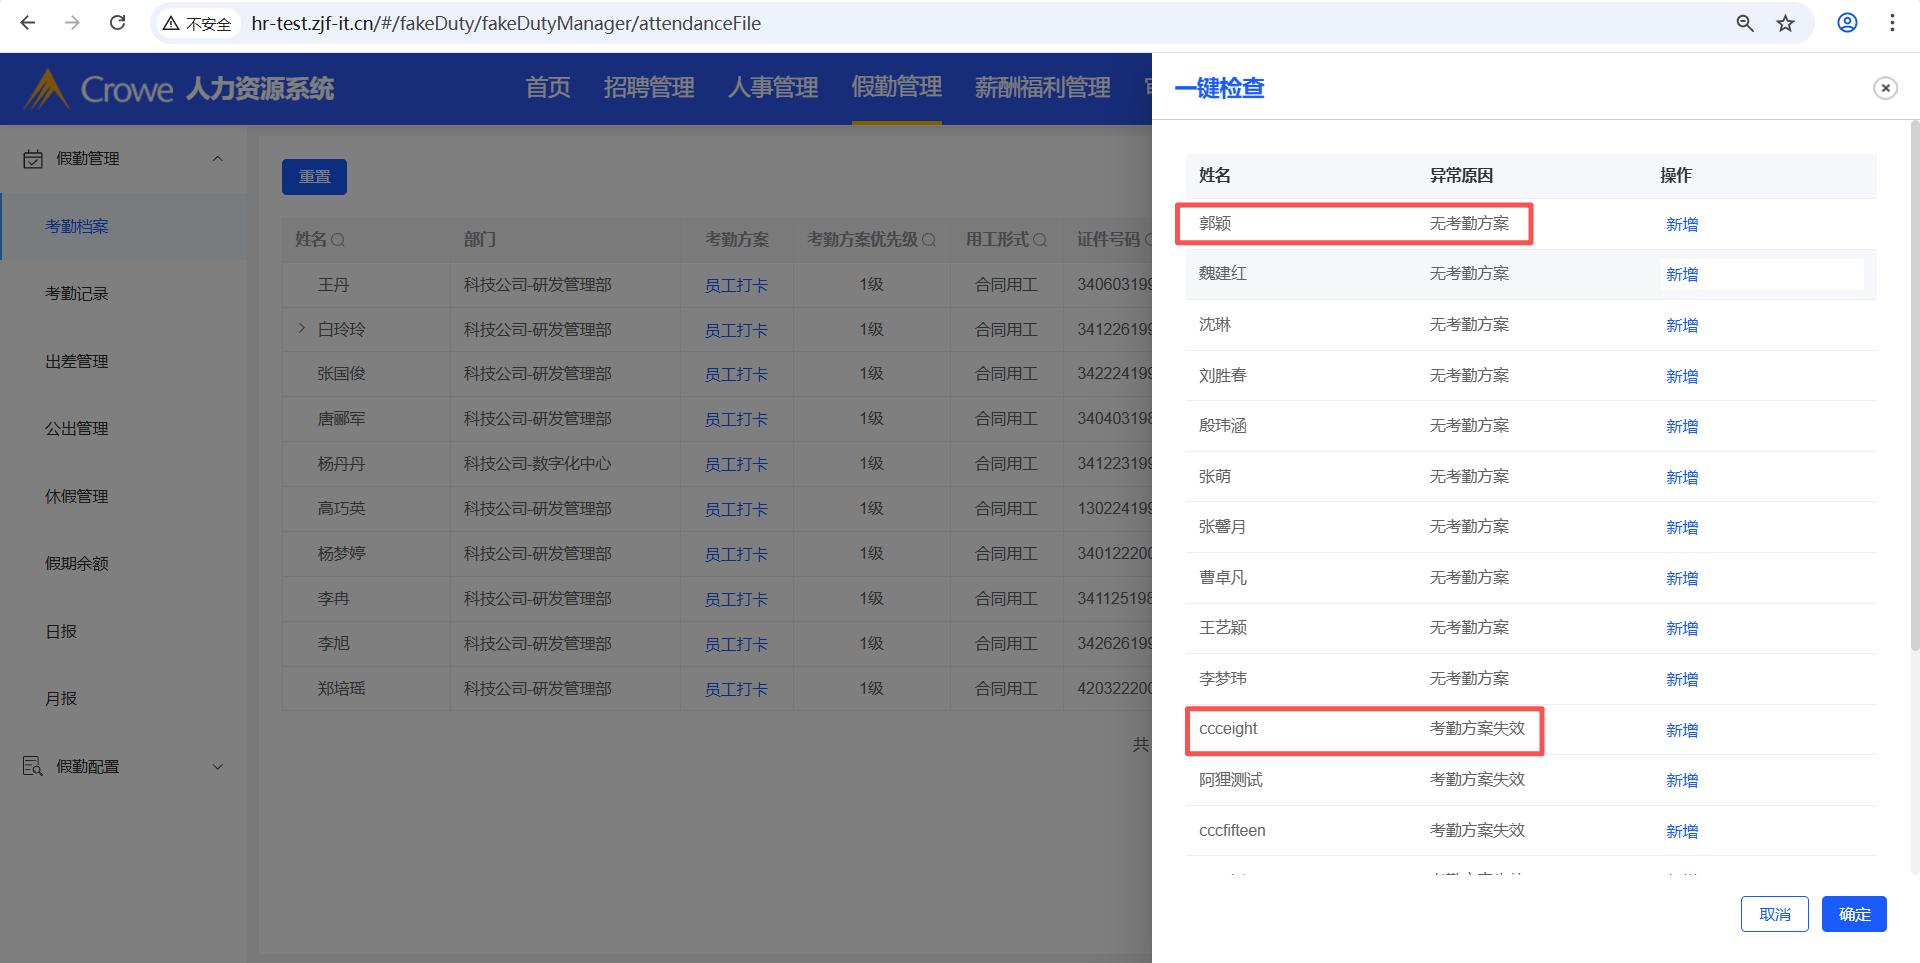The width and height of the screenshot is (1920, 963).
Task: Open Chrome three-dot menu
Action: [x=1892, y=23]
